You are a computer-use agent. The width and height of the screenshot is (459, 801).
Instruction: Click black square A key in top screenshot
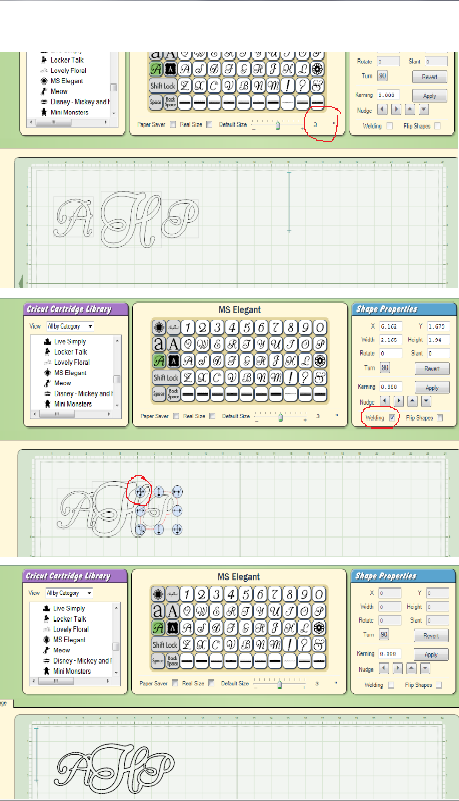pos(171,69)
